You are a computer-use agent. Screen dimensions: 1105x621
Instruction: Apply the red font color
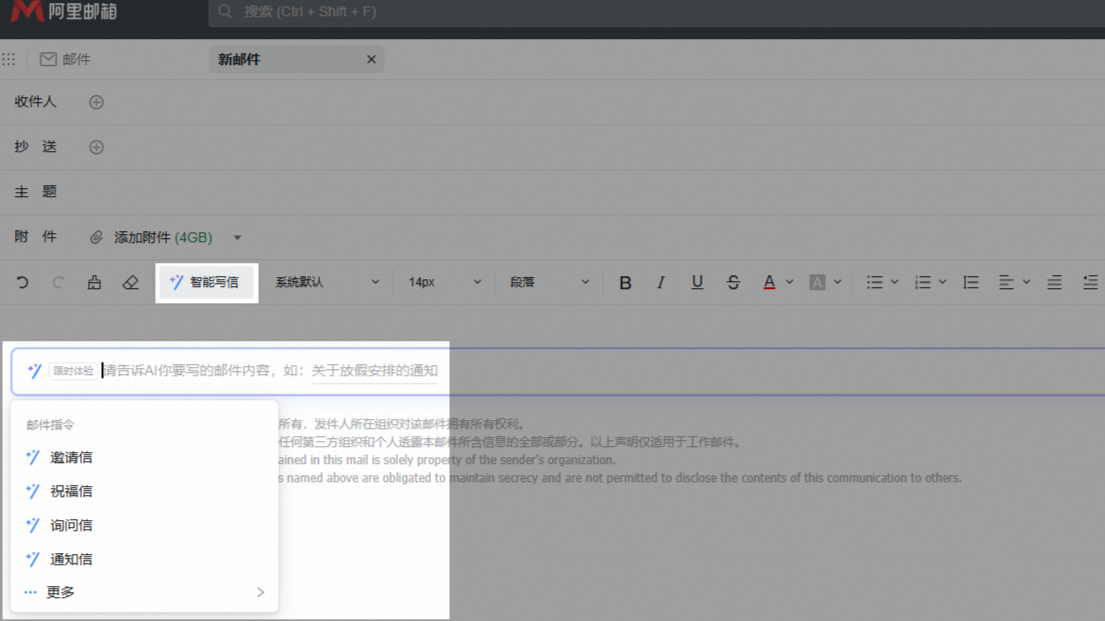[769, 282]
